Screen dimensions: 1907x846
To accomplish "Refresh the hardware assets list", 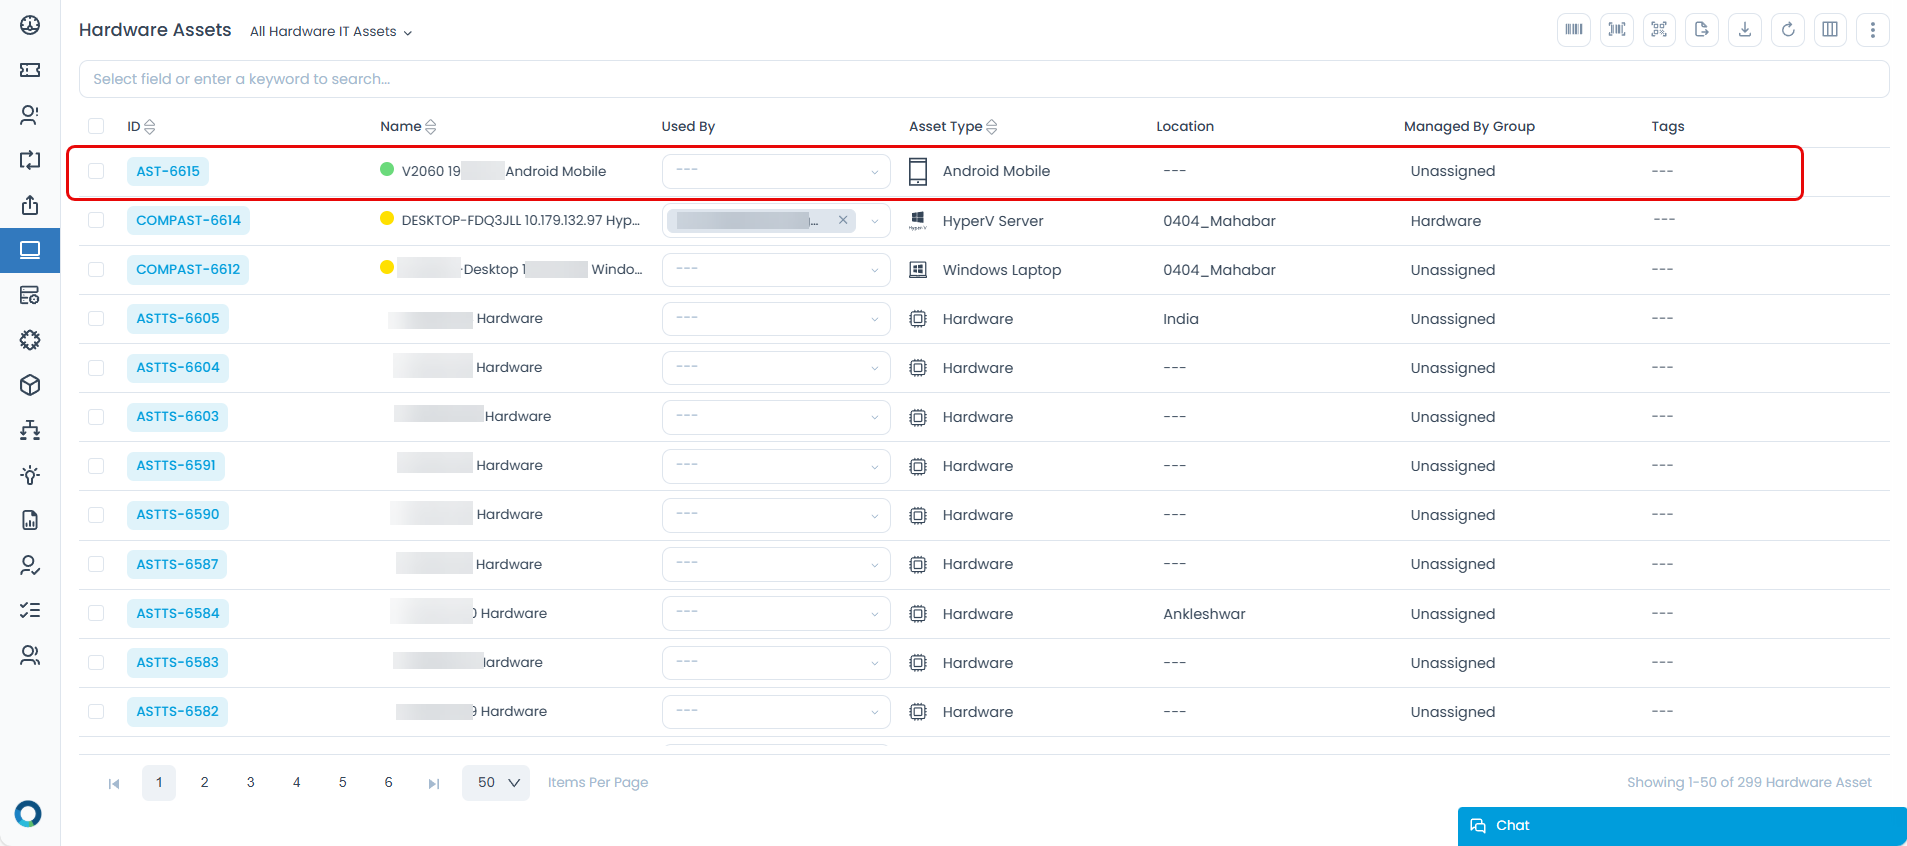I will [1788, 30].
